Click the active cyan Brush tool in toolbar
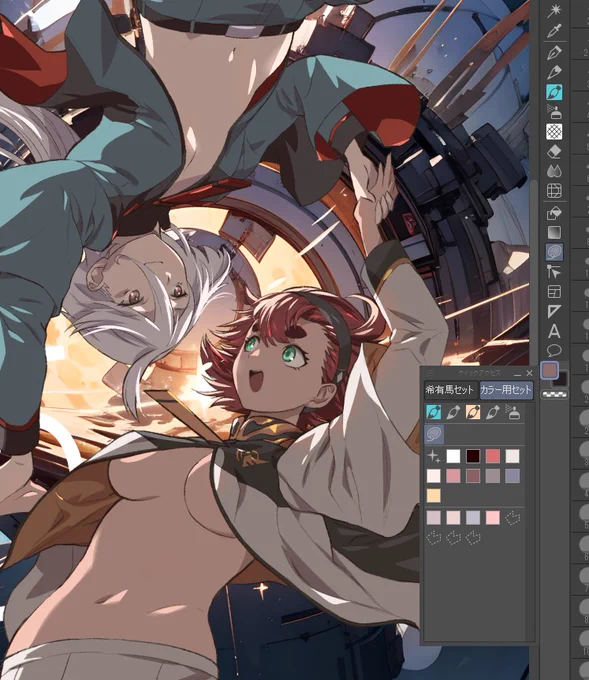Image resolution: width=589 pixels, height=680 pixels. click(x=554, y=92)
